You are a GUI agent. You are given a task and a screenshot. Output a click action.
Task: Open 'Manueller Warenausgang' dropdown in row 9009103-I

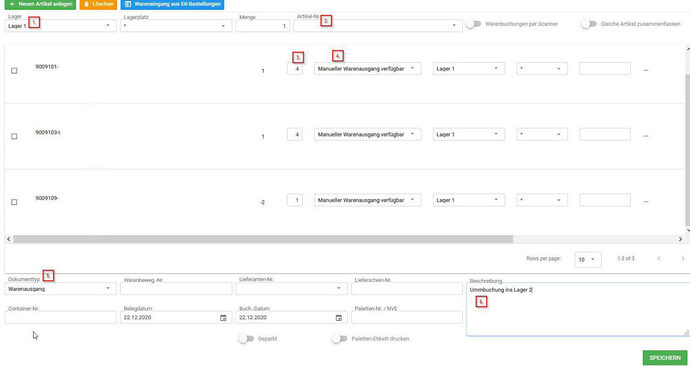(367, 134)
